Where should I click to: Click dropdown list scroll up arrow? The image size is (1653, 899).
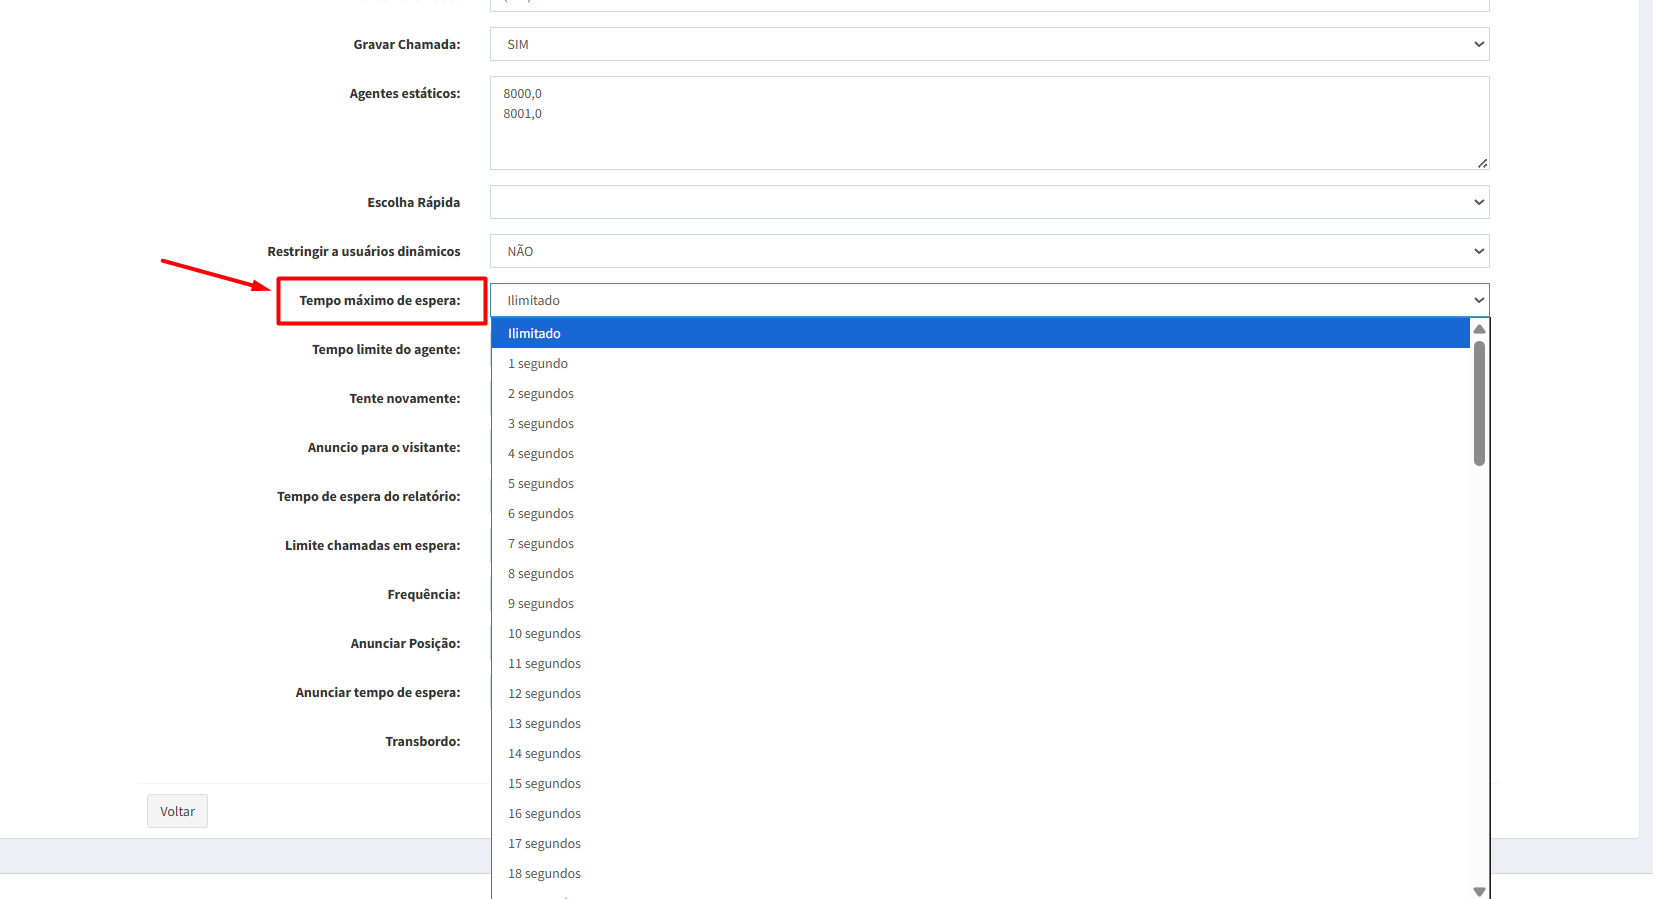click(x=1479, y=329)
